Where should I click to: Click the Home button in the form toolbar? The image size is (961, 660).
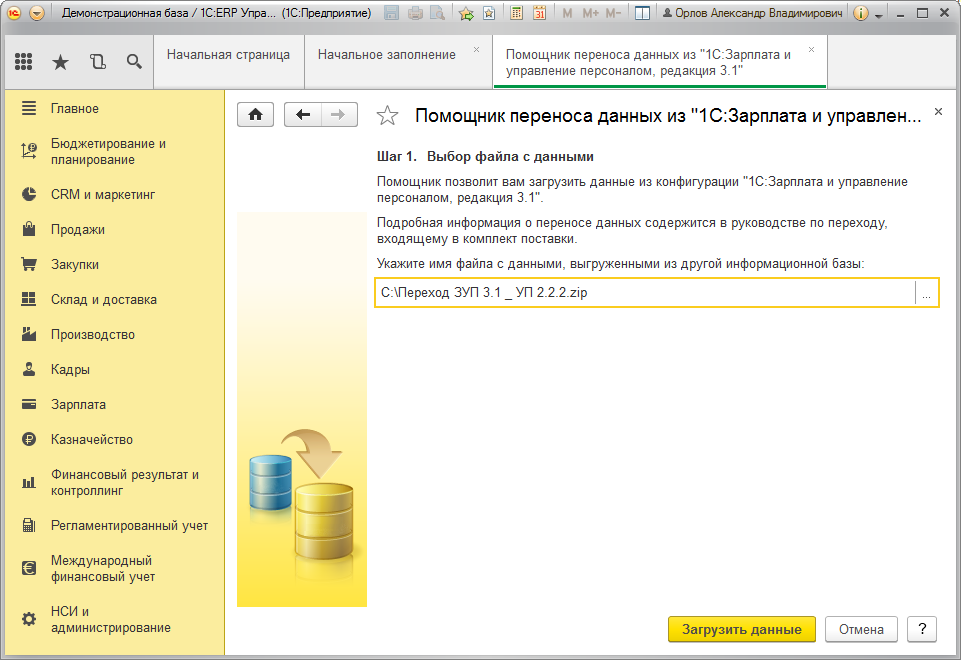255,115
